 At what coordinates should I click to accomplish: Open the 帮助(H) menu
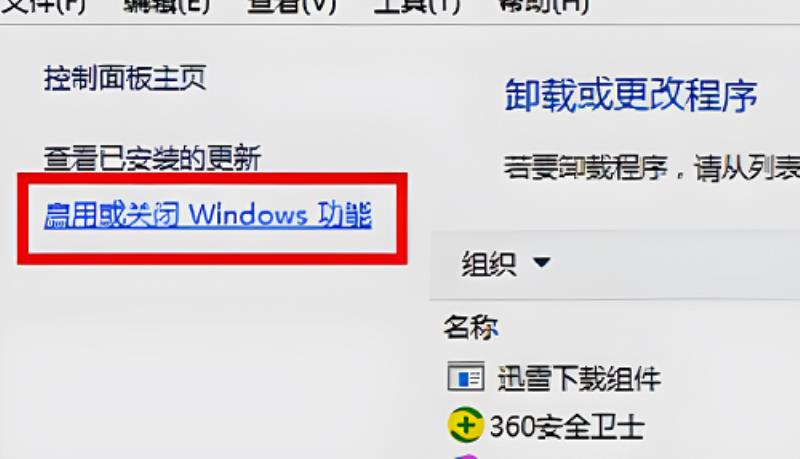pyautogui.click(x=542, y=6)
